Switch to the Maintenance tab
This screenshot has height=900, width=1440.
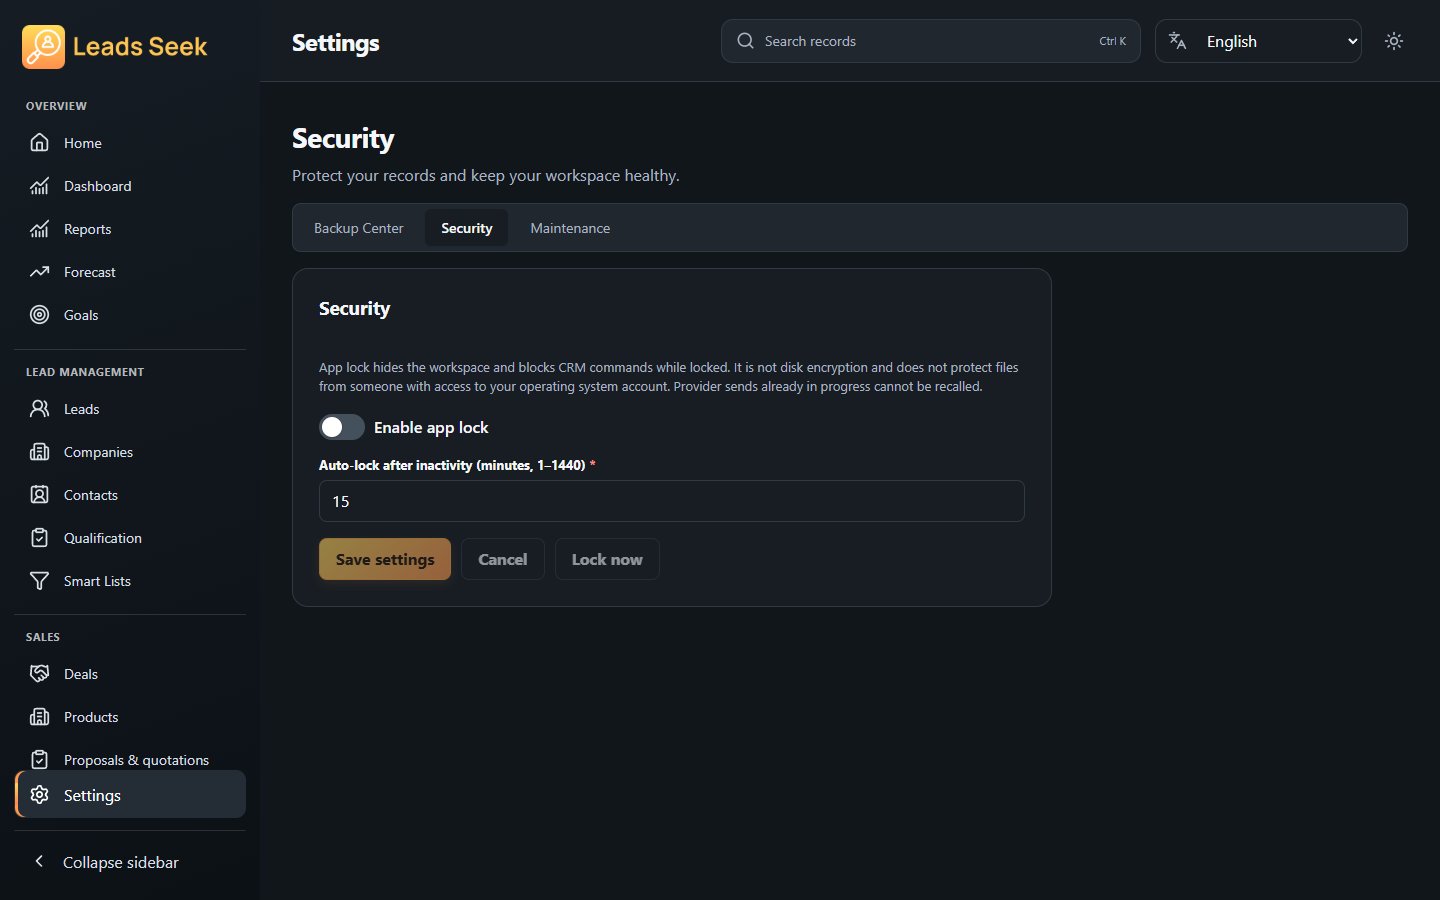coord(570,228)
